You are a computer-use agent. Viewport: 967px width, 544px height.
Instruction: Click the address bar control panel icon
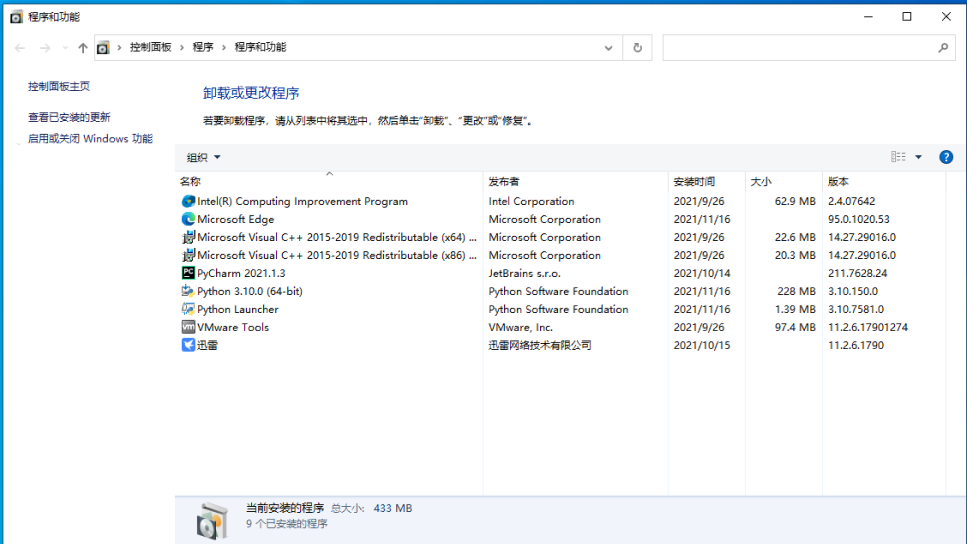[x=103, y=47]
